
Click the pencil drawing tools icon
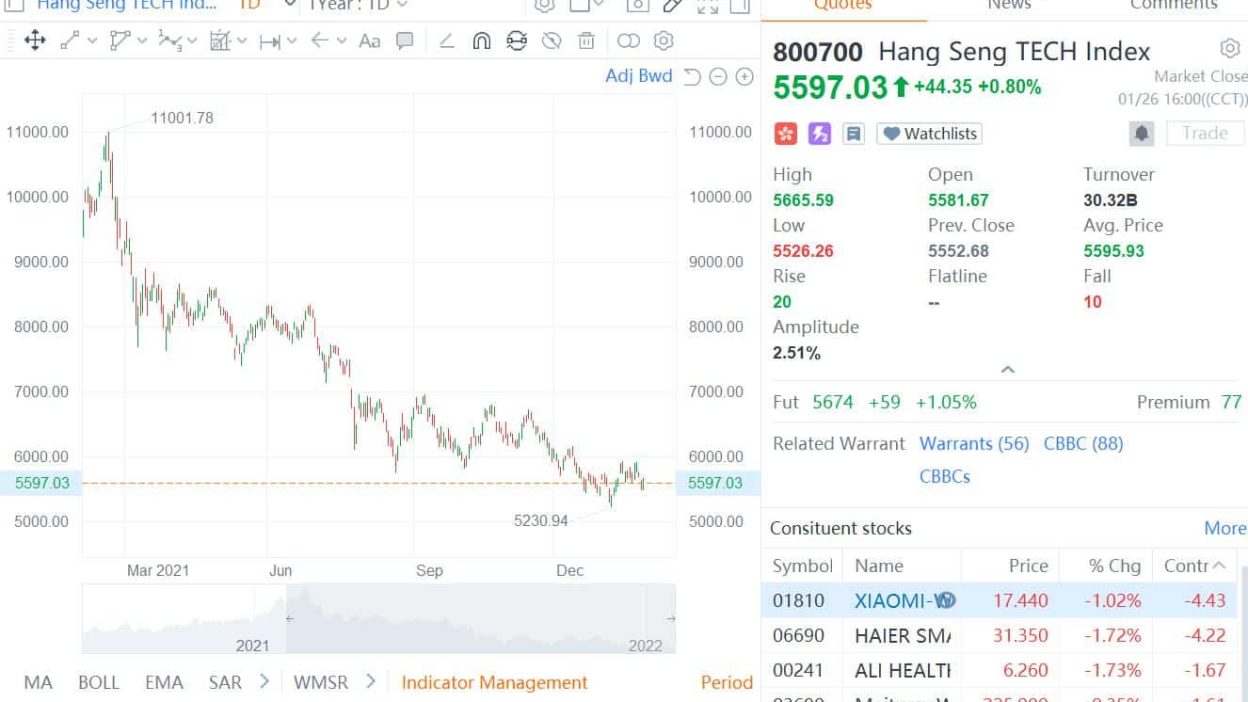coord(672,5)
